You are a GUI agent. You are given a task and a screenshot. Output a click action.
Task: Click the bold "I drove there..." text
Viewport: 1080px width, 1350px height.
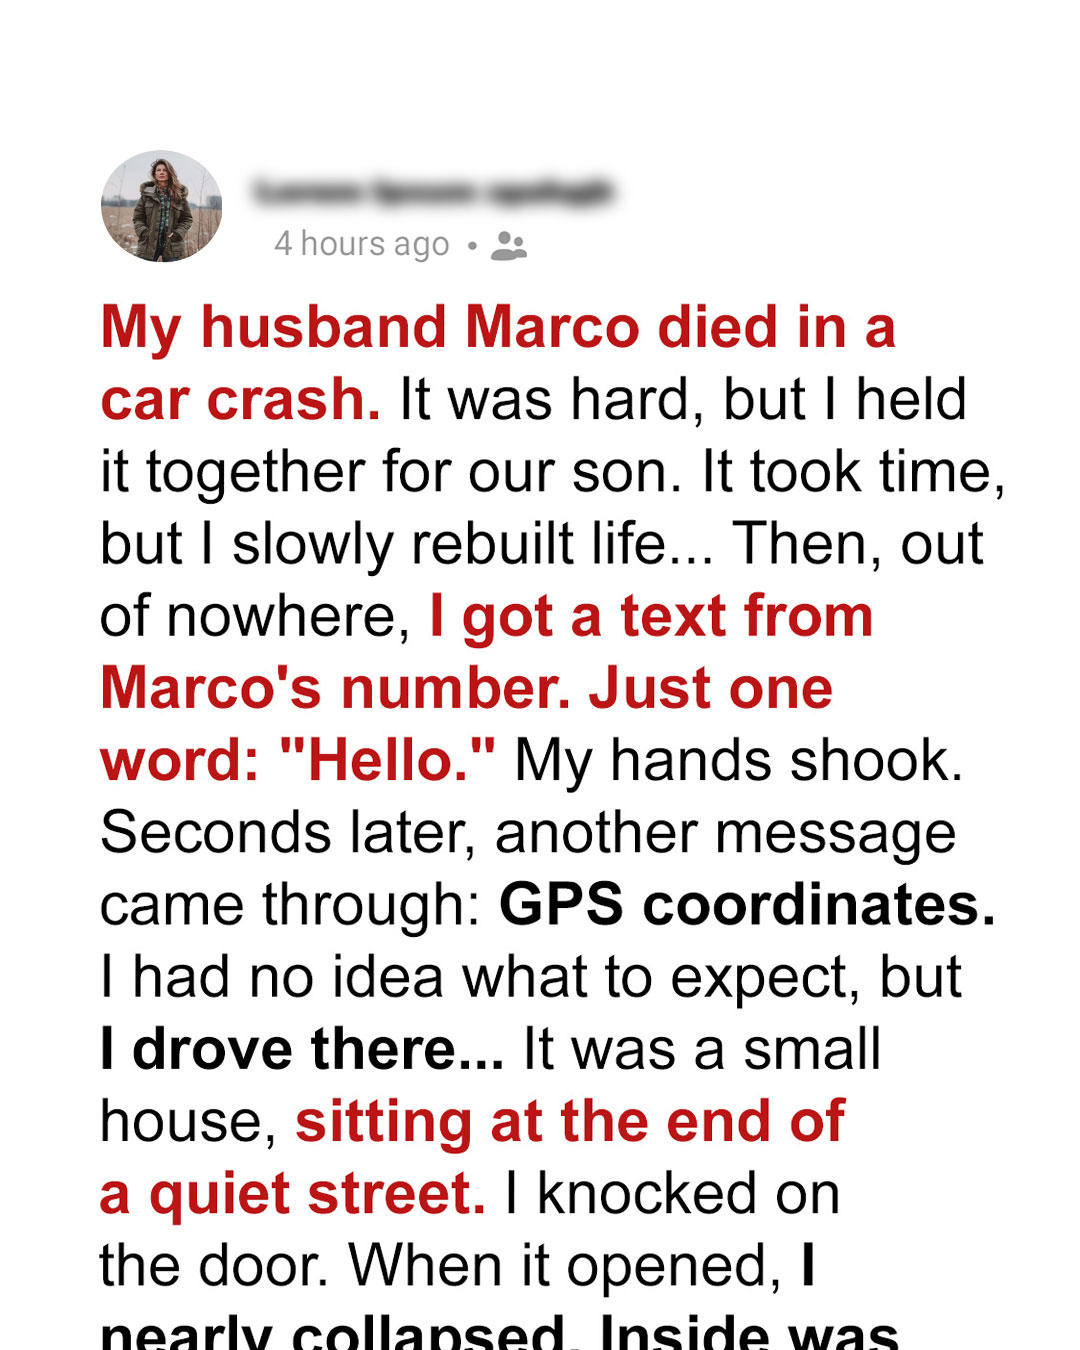302,1049
